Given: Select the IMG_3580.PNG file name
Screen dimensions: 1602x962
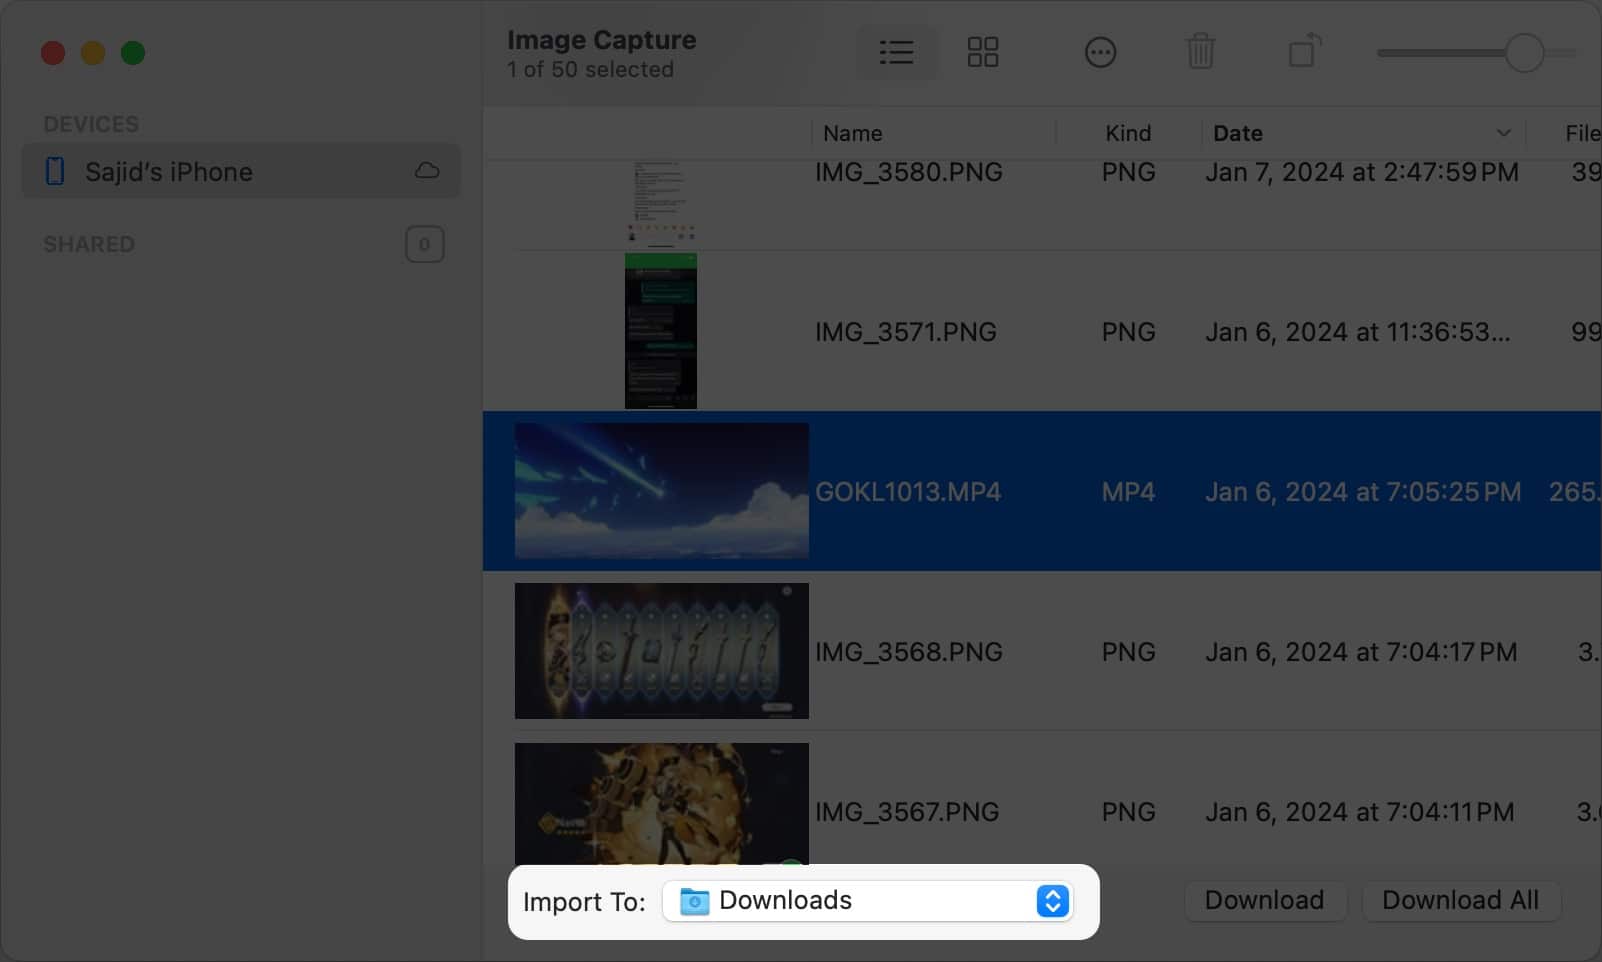Looking at the screenshot, I should (908, 172).
